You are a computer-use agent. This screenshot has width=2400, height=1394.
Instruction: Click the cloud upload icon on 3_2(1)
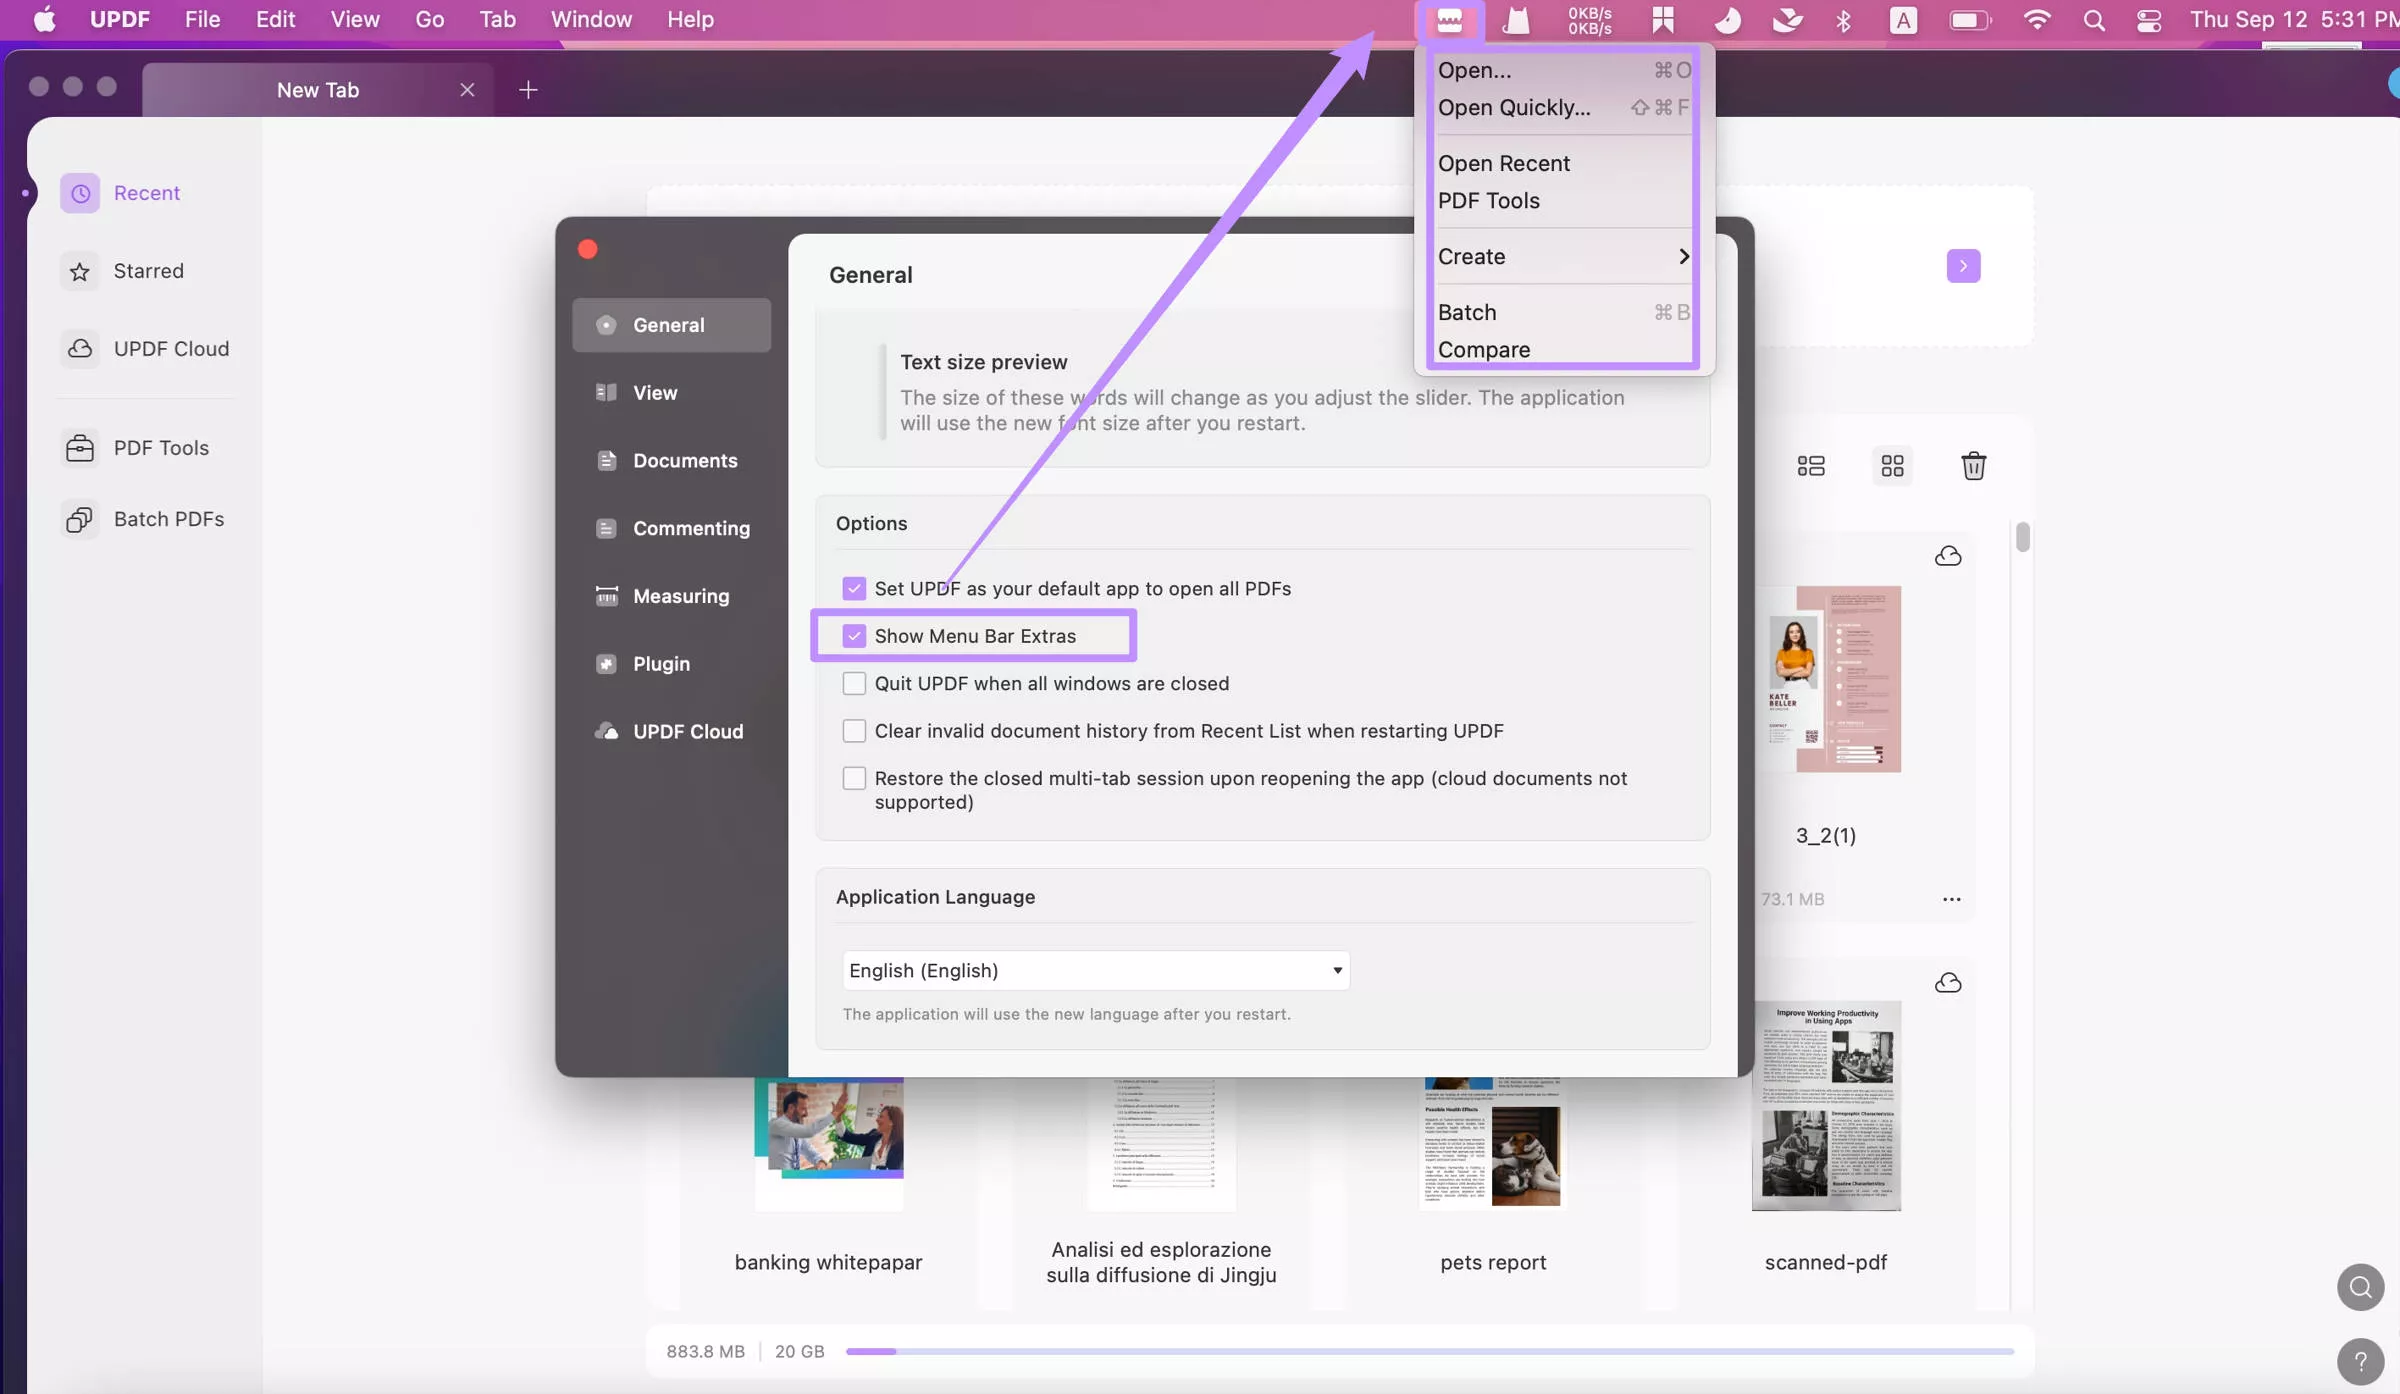click(1948, 556)
